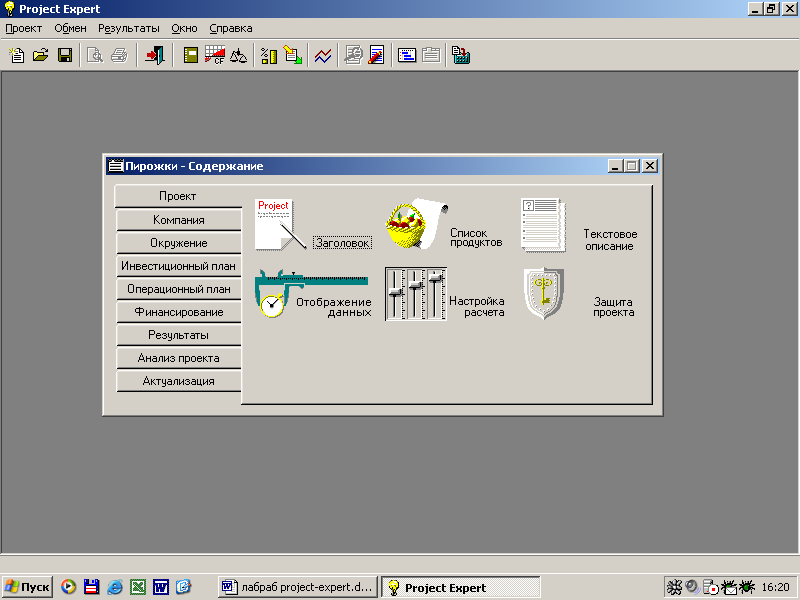Open the Пирожки window system menu icon
The height and width of the screenshot is (600, 800).
pyautogui.click(x=116, y=166)
